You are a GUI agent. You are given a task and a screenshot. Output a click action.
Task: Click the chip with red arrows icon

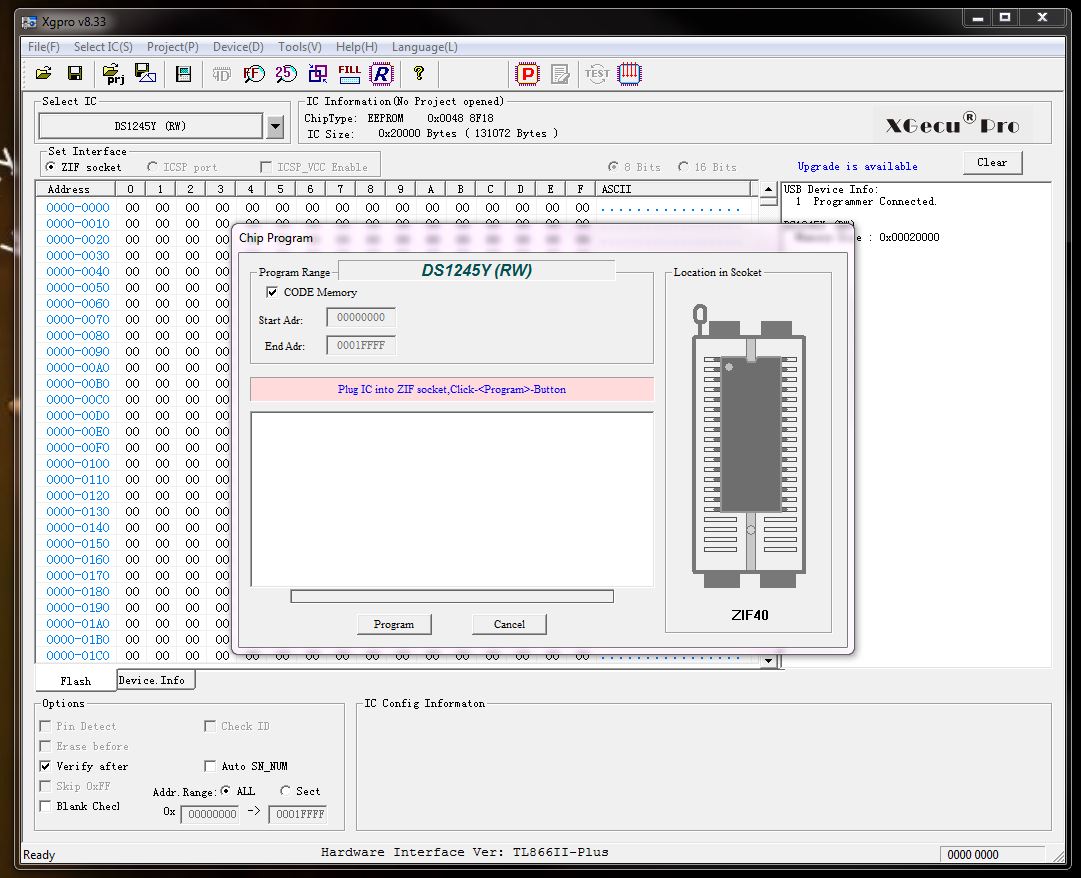629,74
